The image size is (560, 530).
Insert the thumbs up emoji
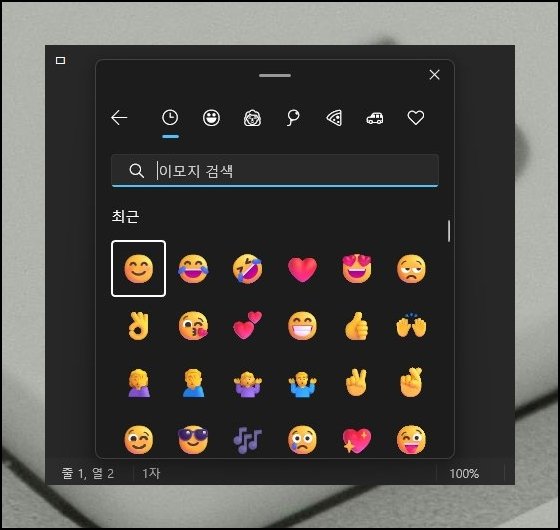click(x=357, y=326)
